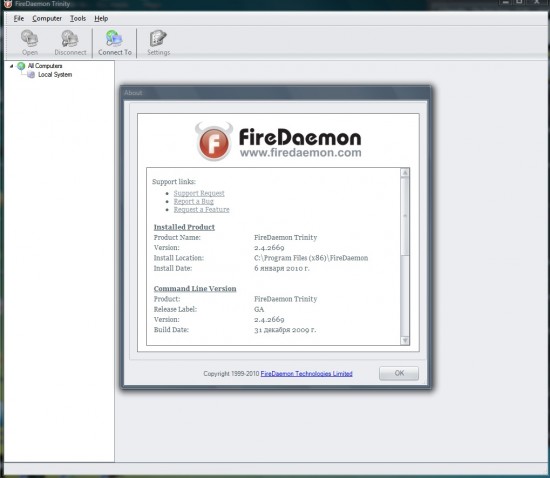550x478 pixels.
Task: Click the Command Line Version heading
Action: (x=195, y=288)
